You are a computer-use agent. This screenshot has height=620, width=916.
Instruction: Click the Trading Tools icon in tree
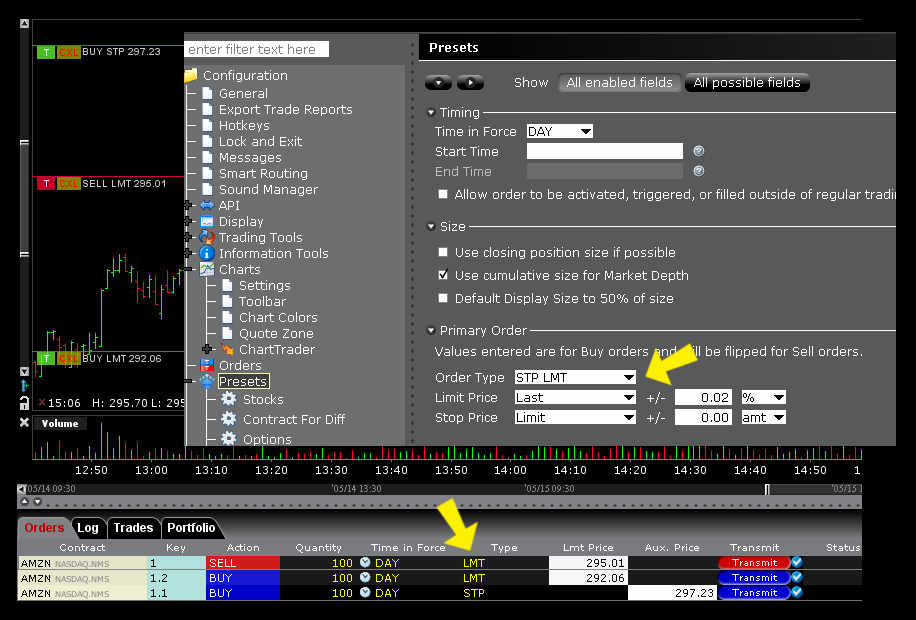point(207,237)
